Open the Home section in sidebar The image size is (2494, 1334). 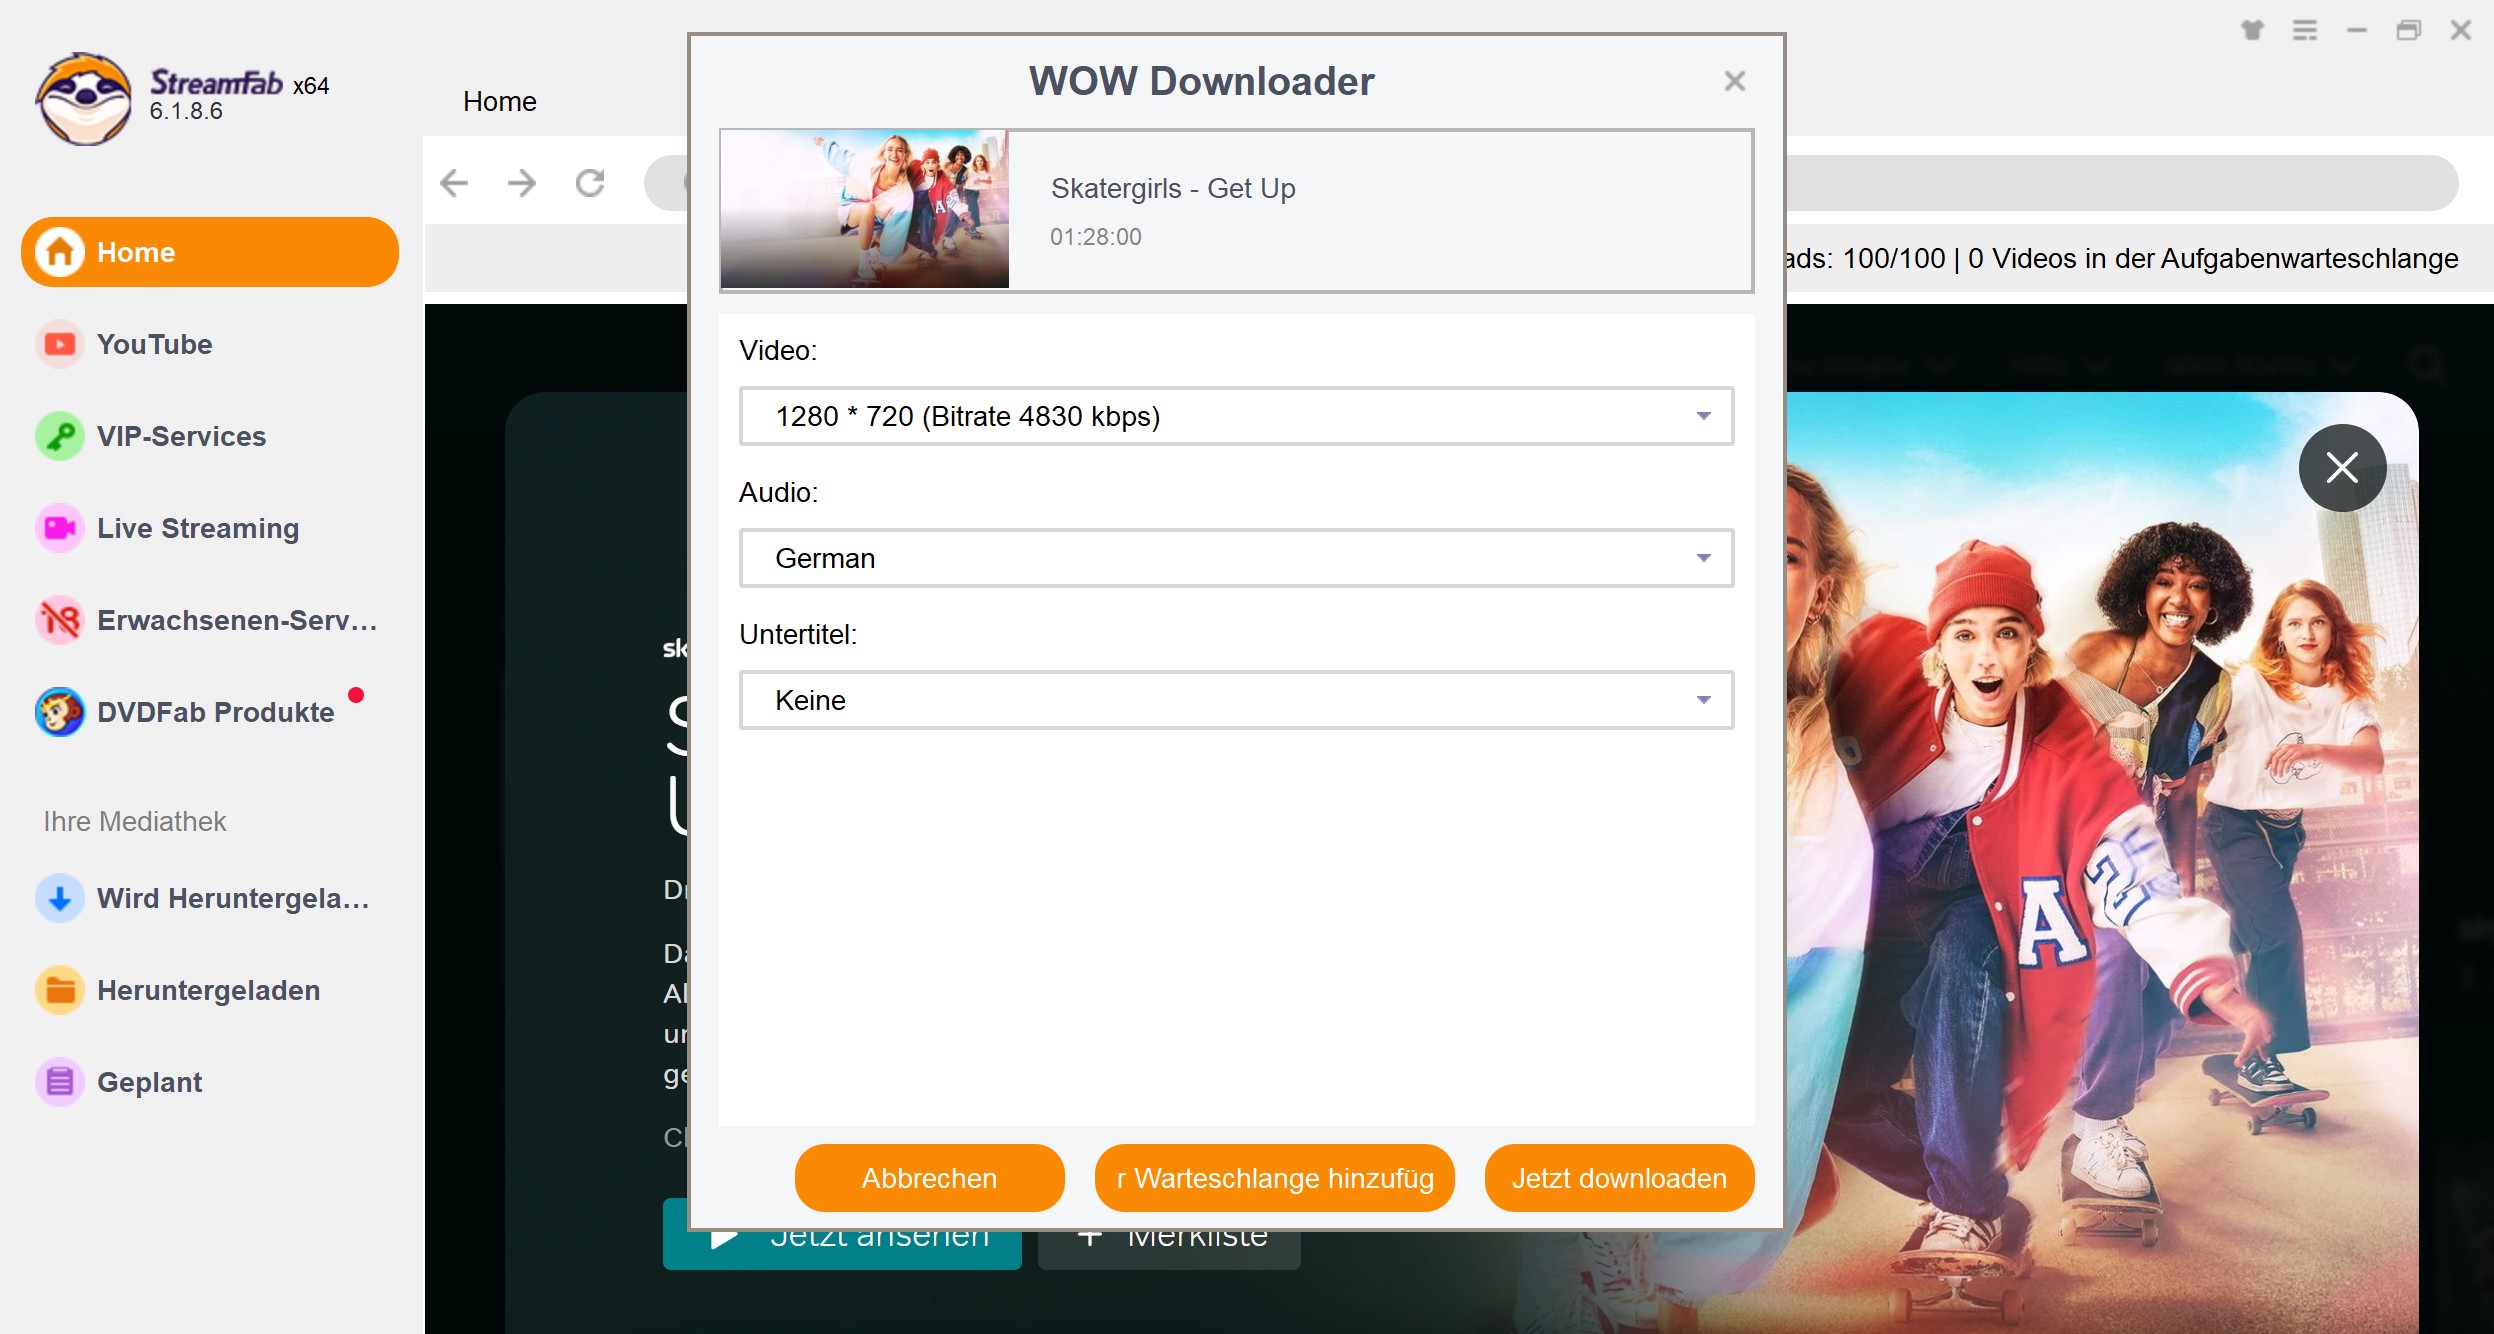click(x=210, y=252)
